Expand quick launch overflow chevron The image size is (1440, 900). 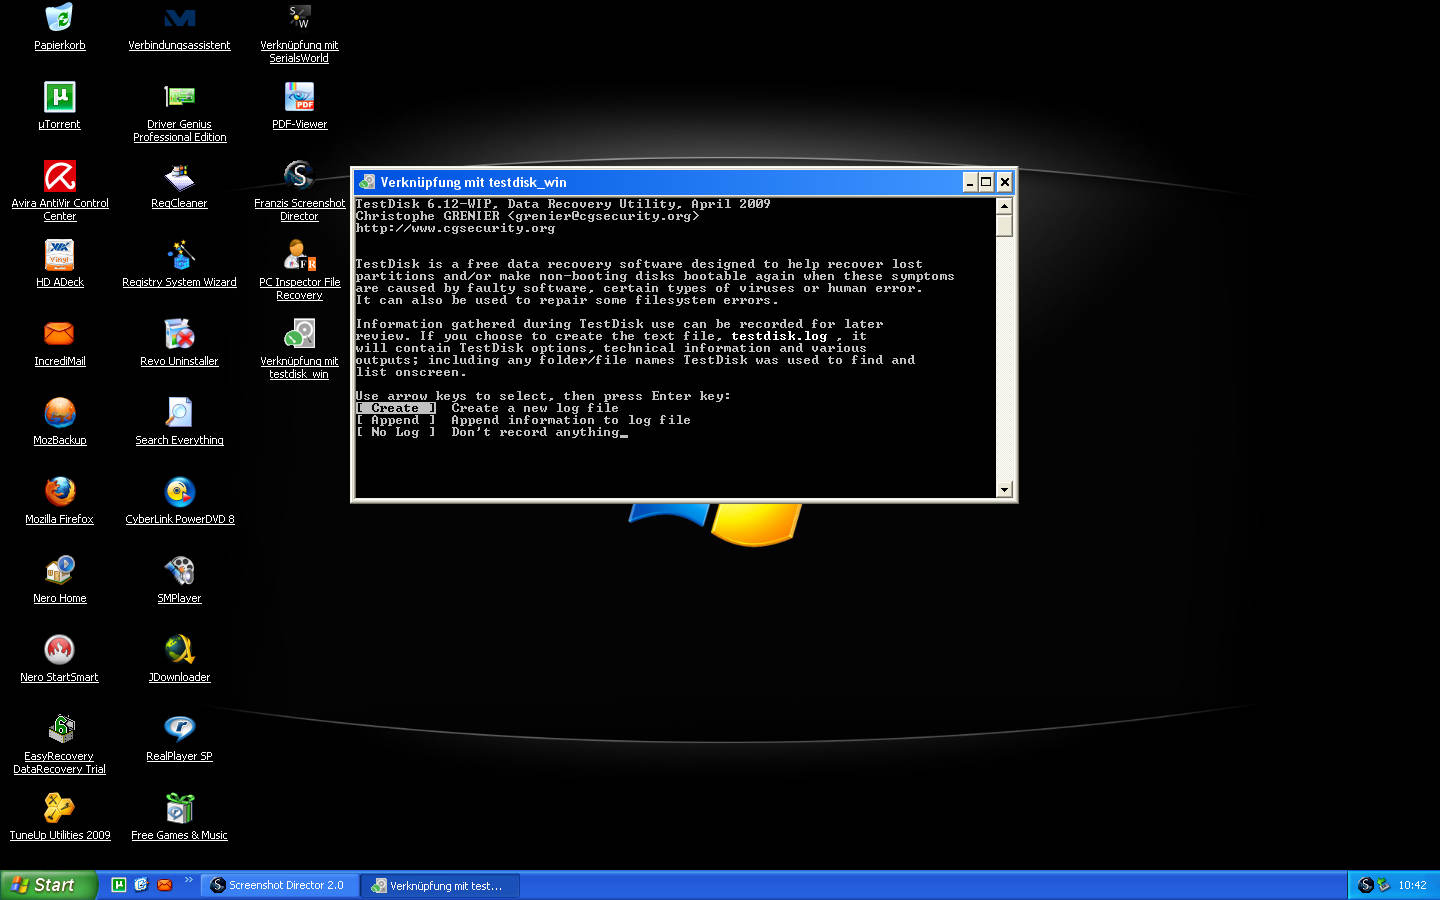coord(188,880)
